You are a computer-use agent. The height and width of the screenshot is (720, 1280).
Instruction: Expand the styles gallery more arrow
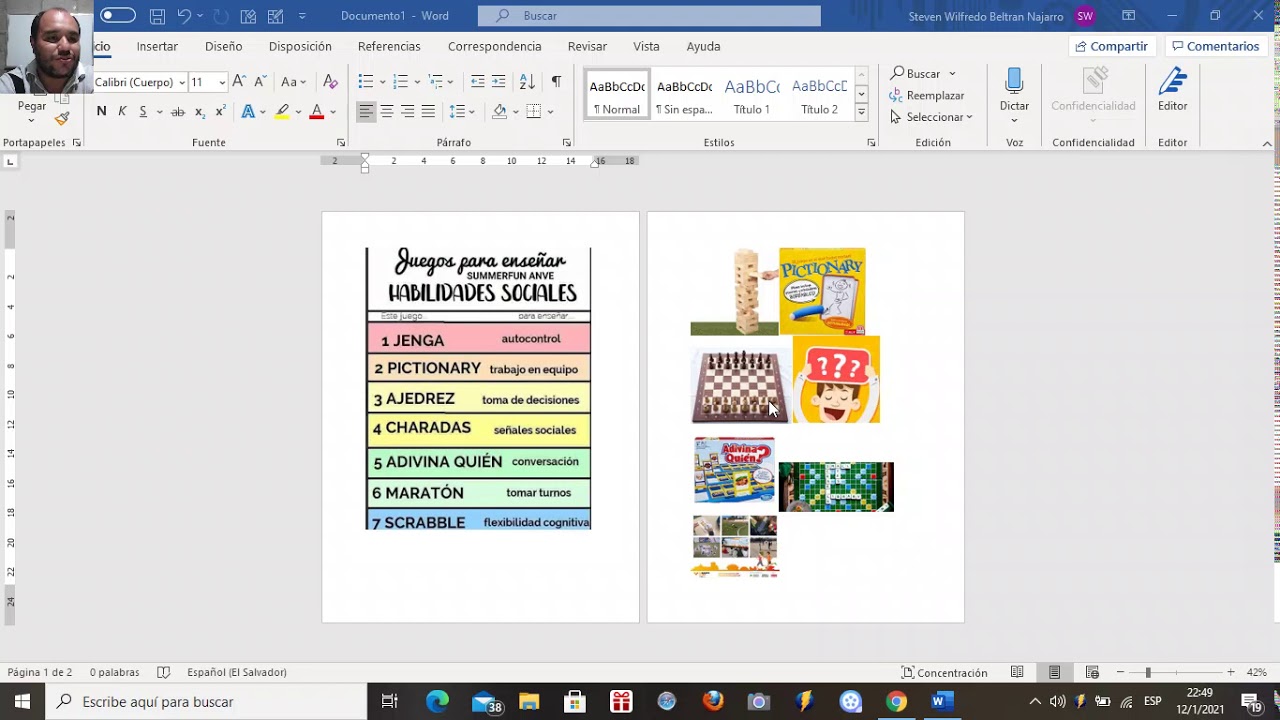click(861, 112)
